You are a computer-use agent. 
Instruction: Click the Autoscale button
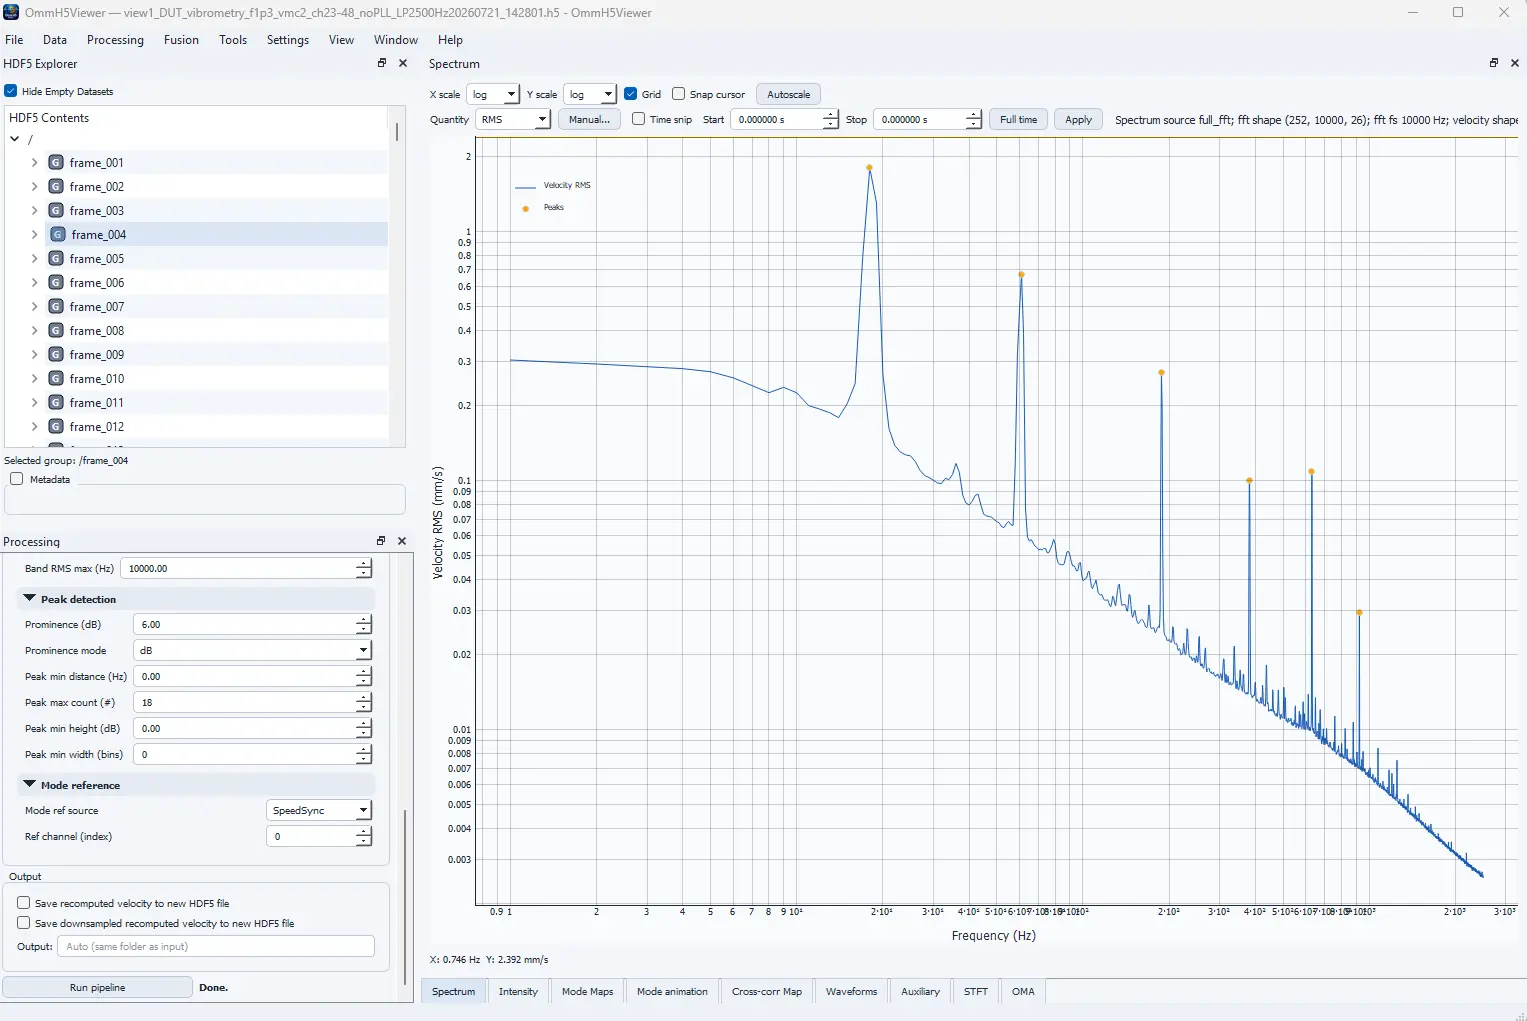[789, 94]
